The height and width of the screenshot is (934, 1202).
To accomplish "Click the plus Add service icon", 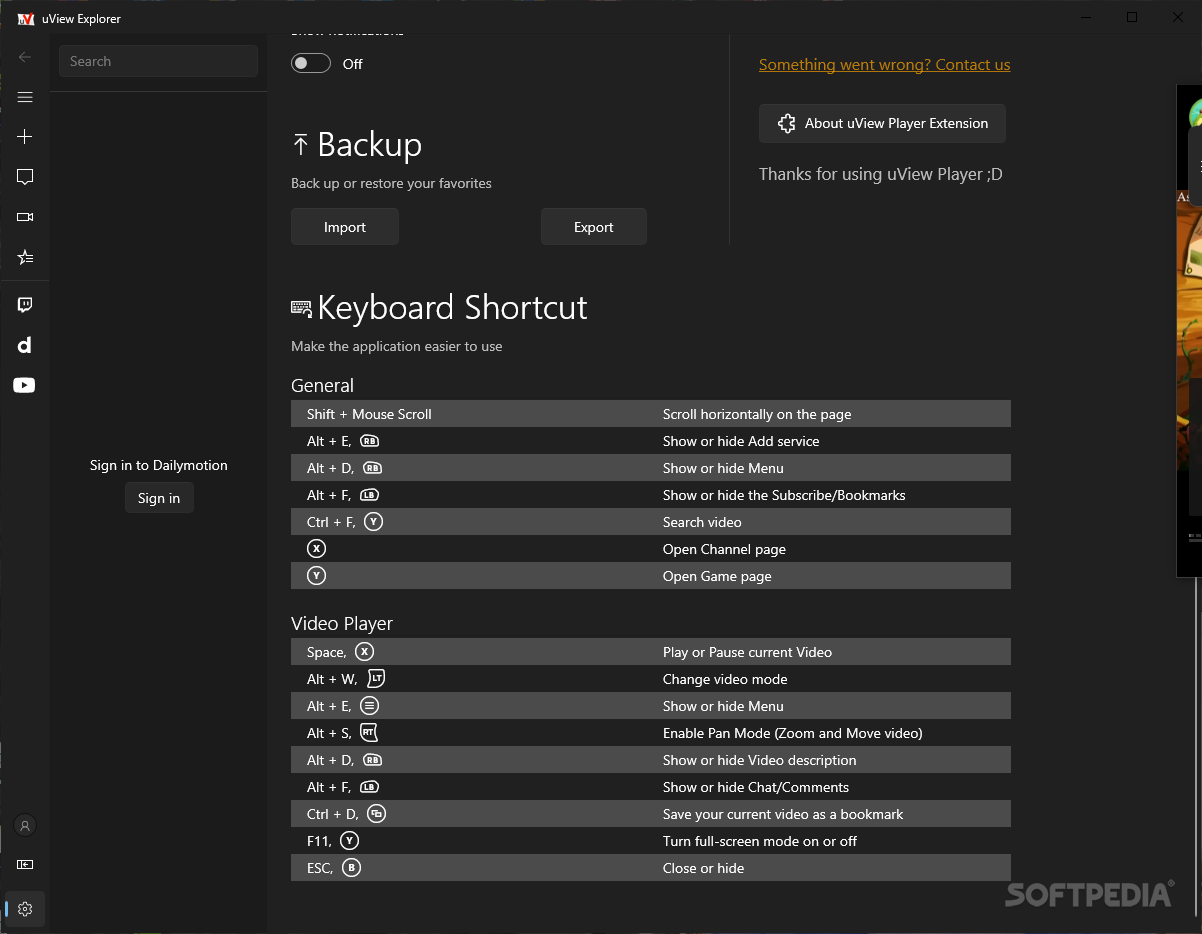I will pos(25,137).
